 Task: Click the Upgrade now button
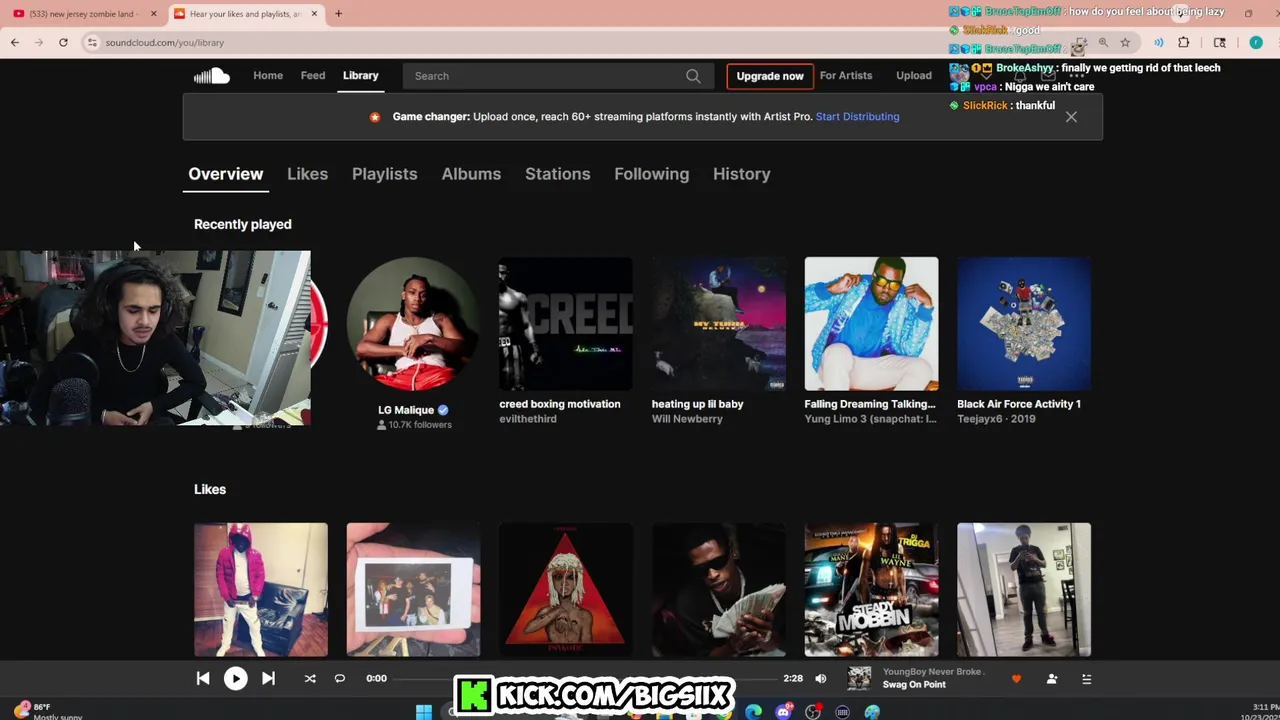point(770,76)
